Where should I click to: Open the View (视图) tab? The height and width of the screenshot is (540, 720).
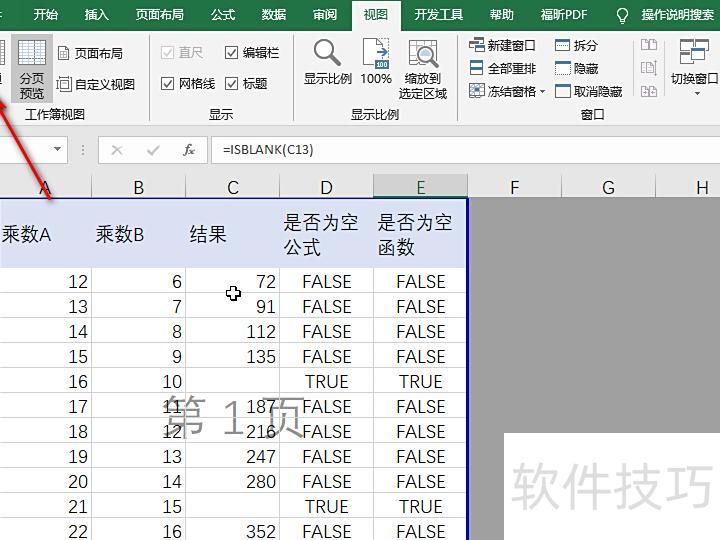[376, 15]
